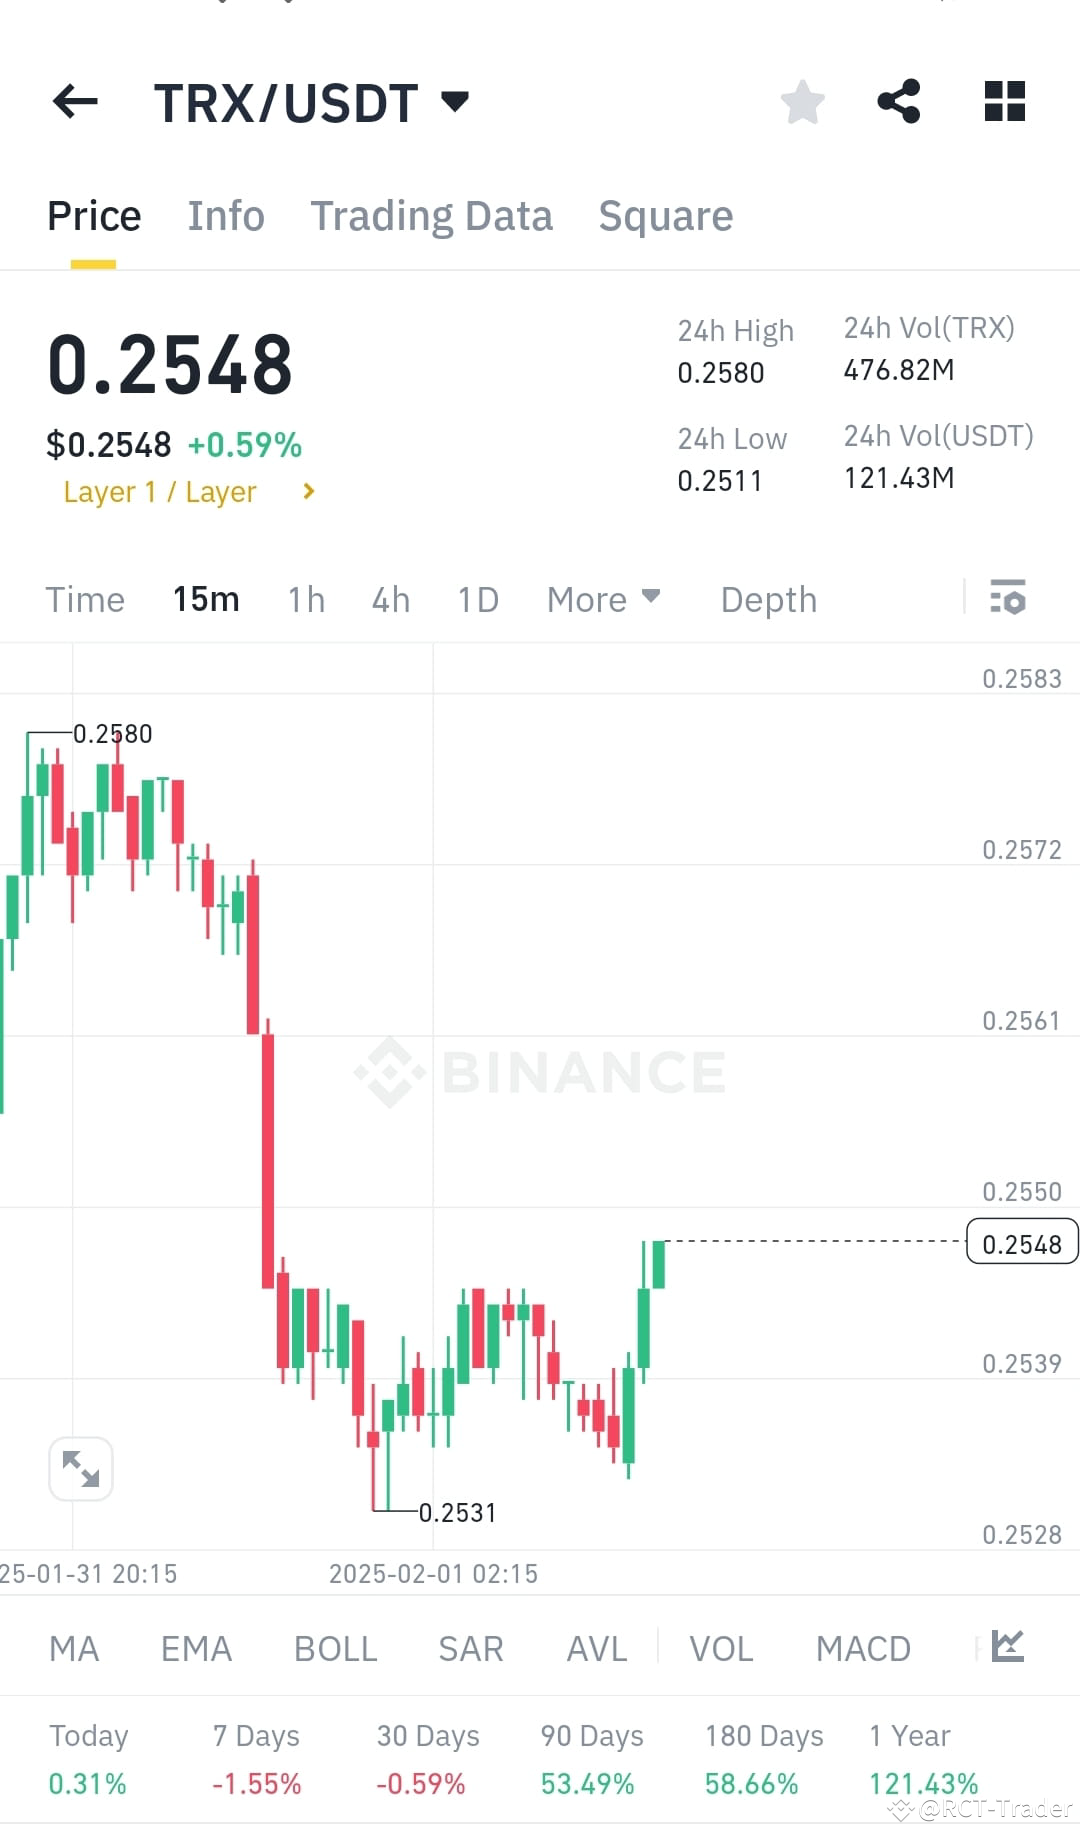Select the SAR indicator option
1080x1831 pixels.
point(470,1648)
